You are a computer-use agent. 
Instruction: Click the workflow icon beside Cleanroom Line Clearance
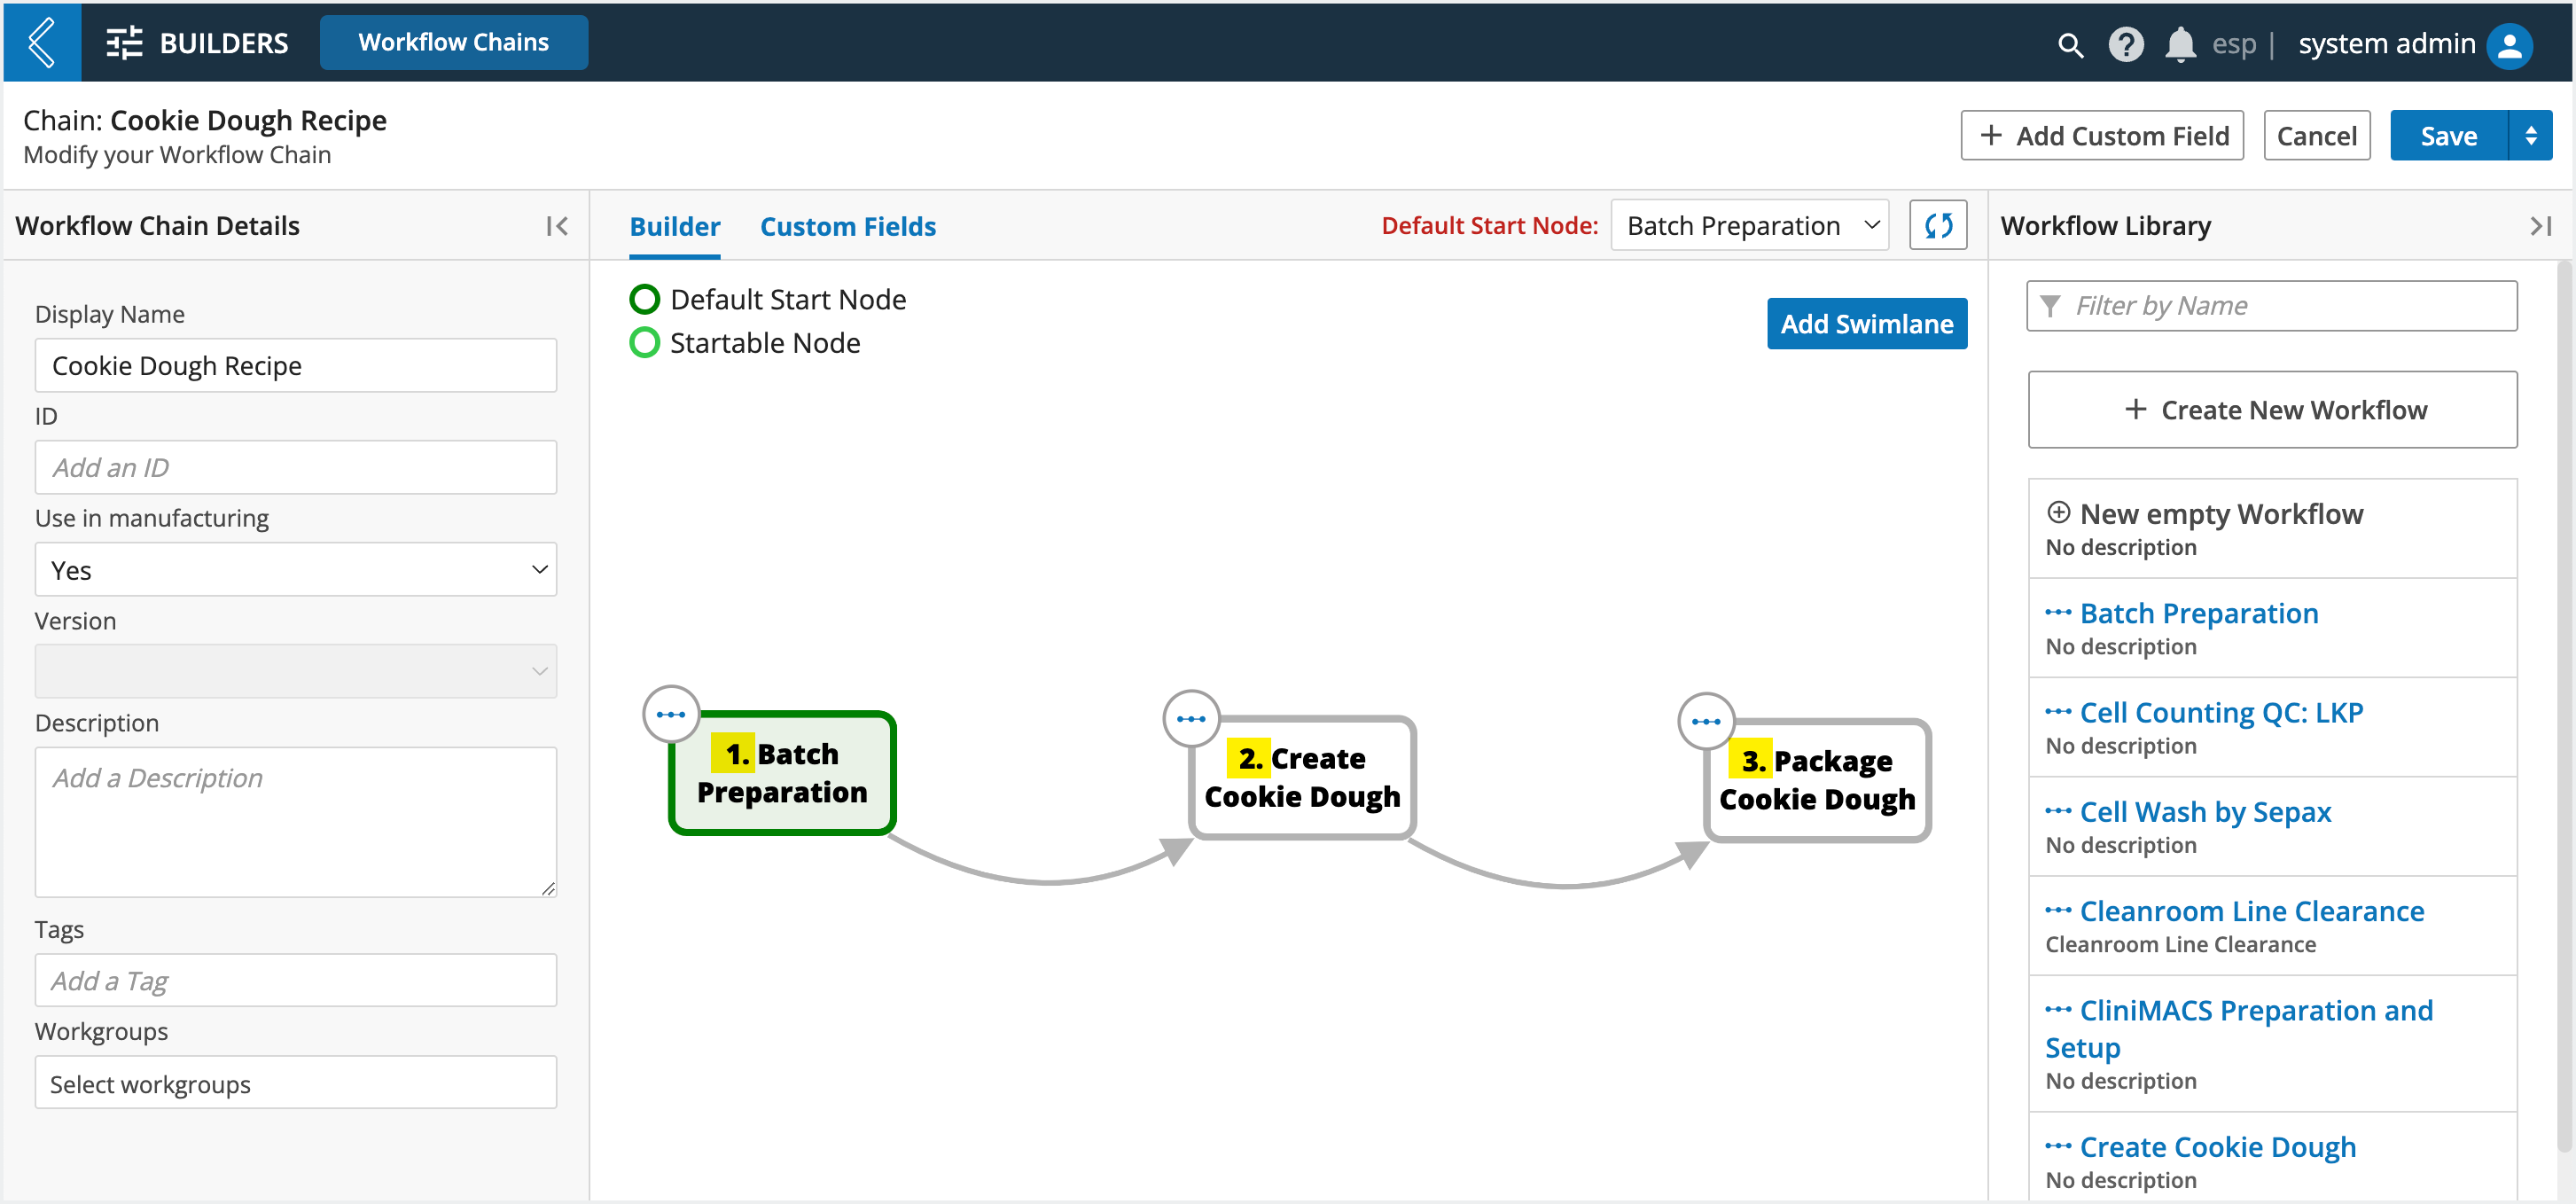point(2058,910)
